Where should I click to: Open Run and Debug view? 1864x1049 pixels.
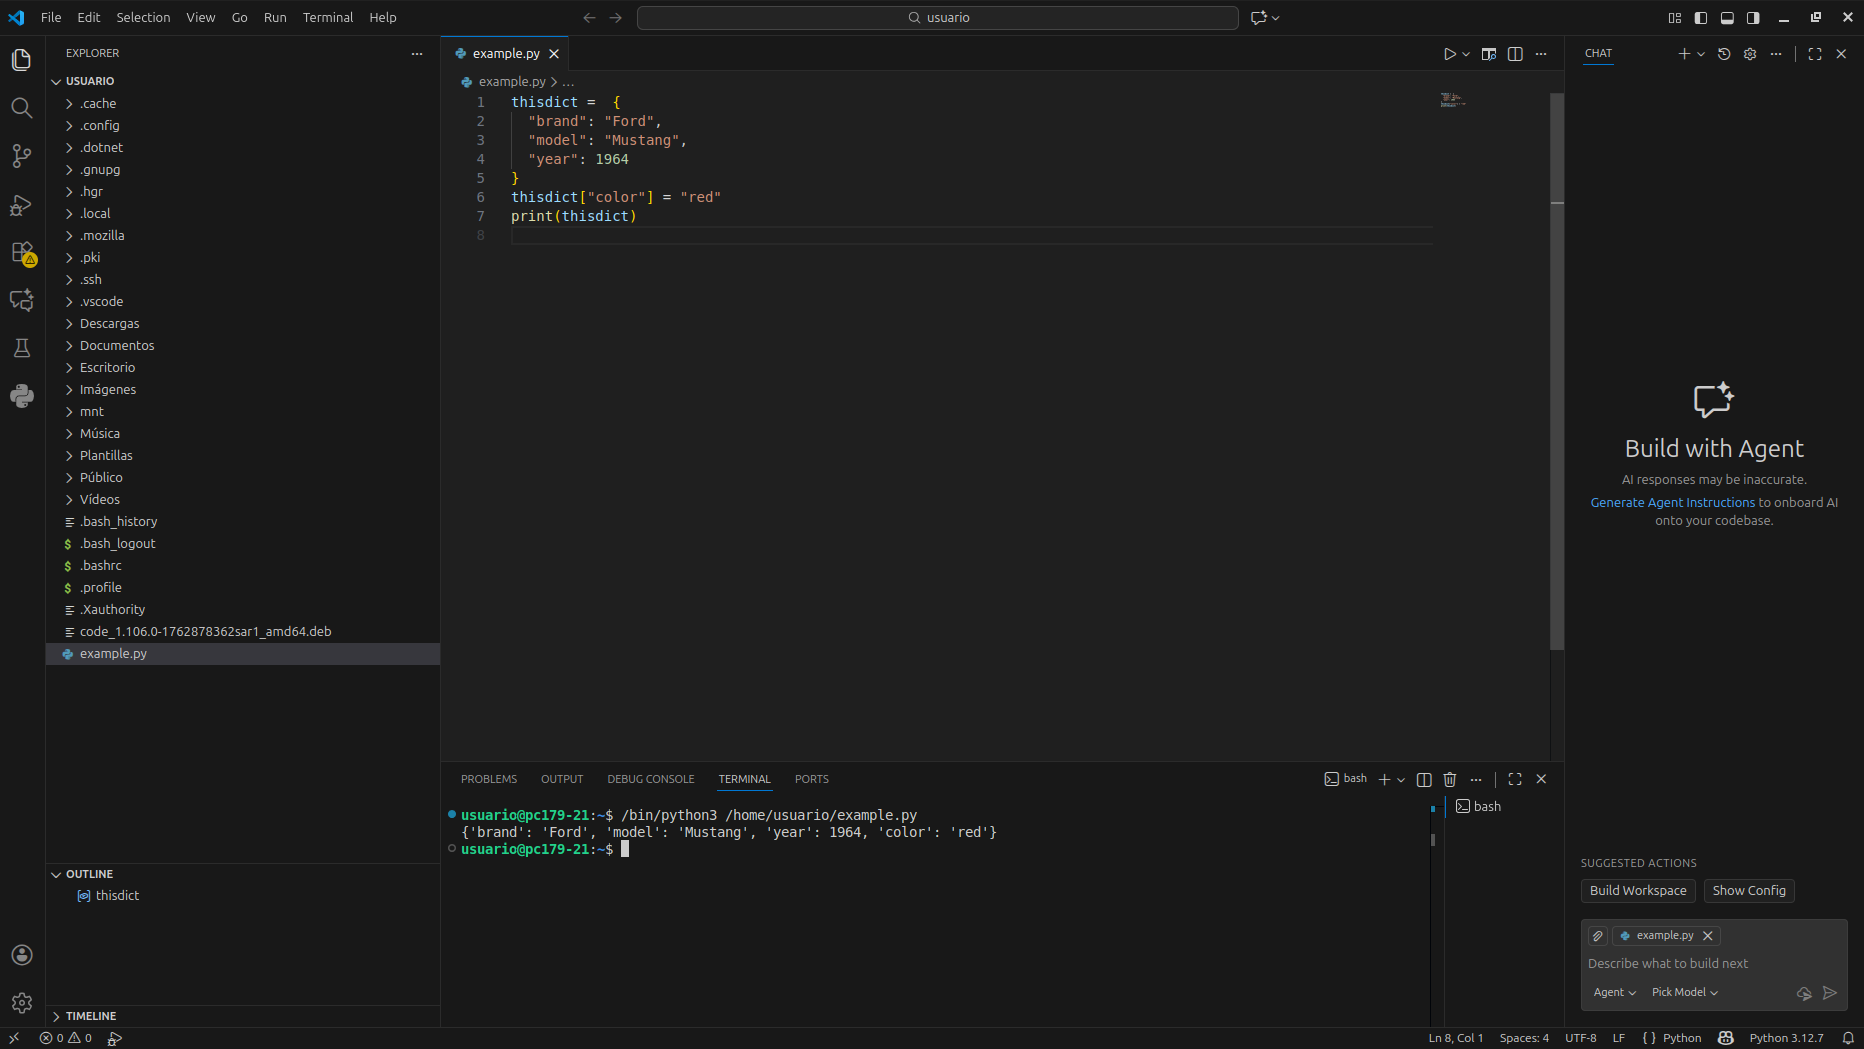click(x=21, y=205)
